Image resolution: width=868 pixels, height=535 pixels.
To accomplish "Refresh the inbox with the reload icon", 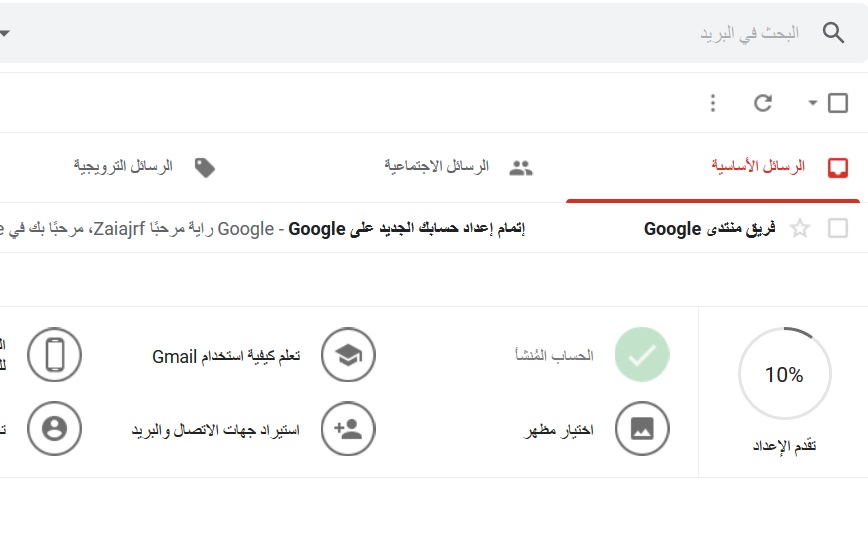I will coord(763,103).
